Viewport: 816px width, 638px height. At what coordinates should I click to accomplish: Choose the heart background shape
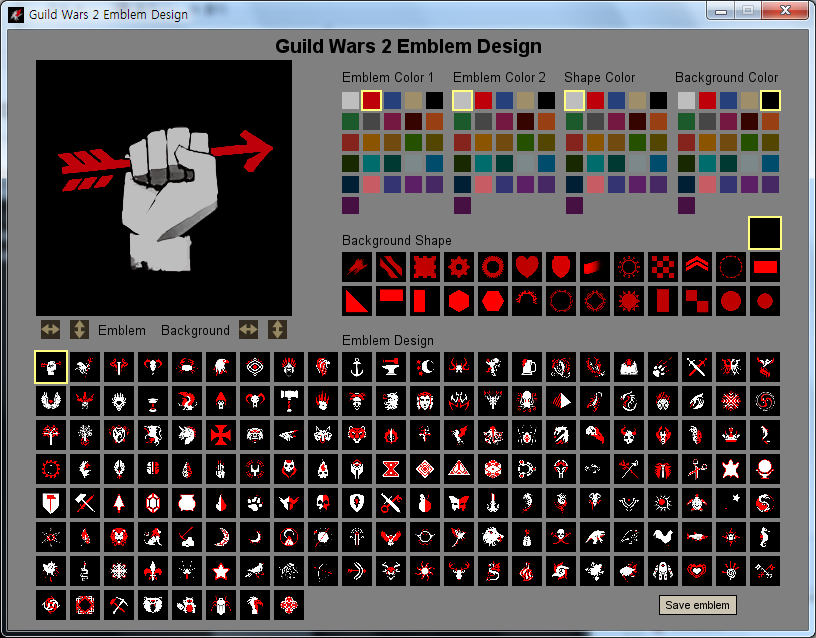(x=527, y=267)
